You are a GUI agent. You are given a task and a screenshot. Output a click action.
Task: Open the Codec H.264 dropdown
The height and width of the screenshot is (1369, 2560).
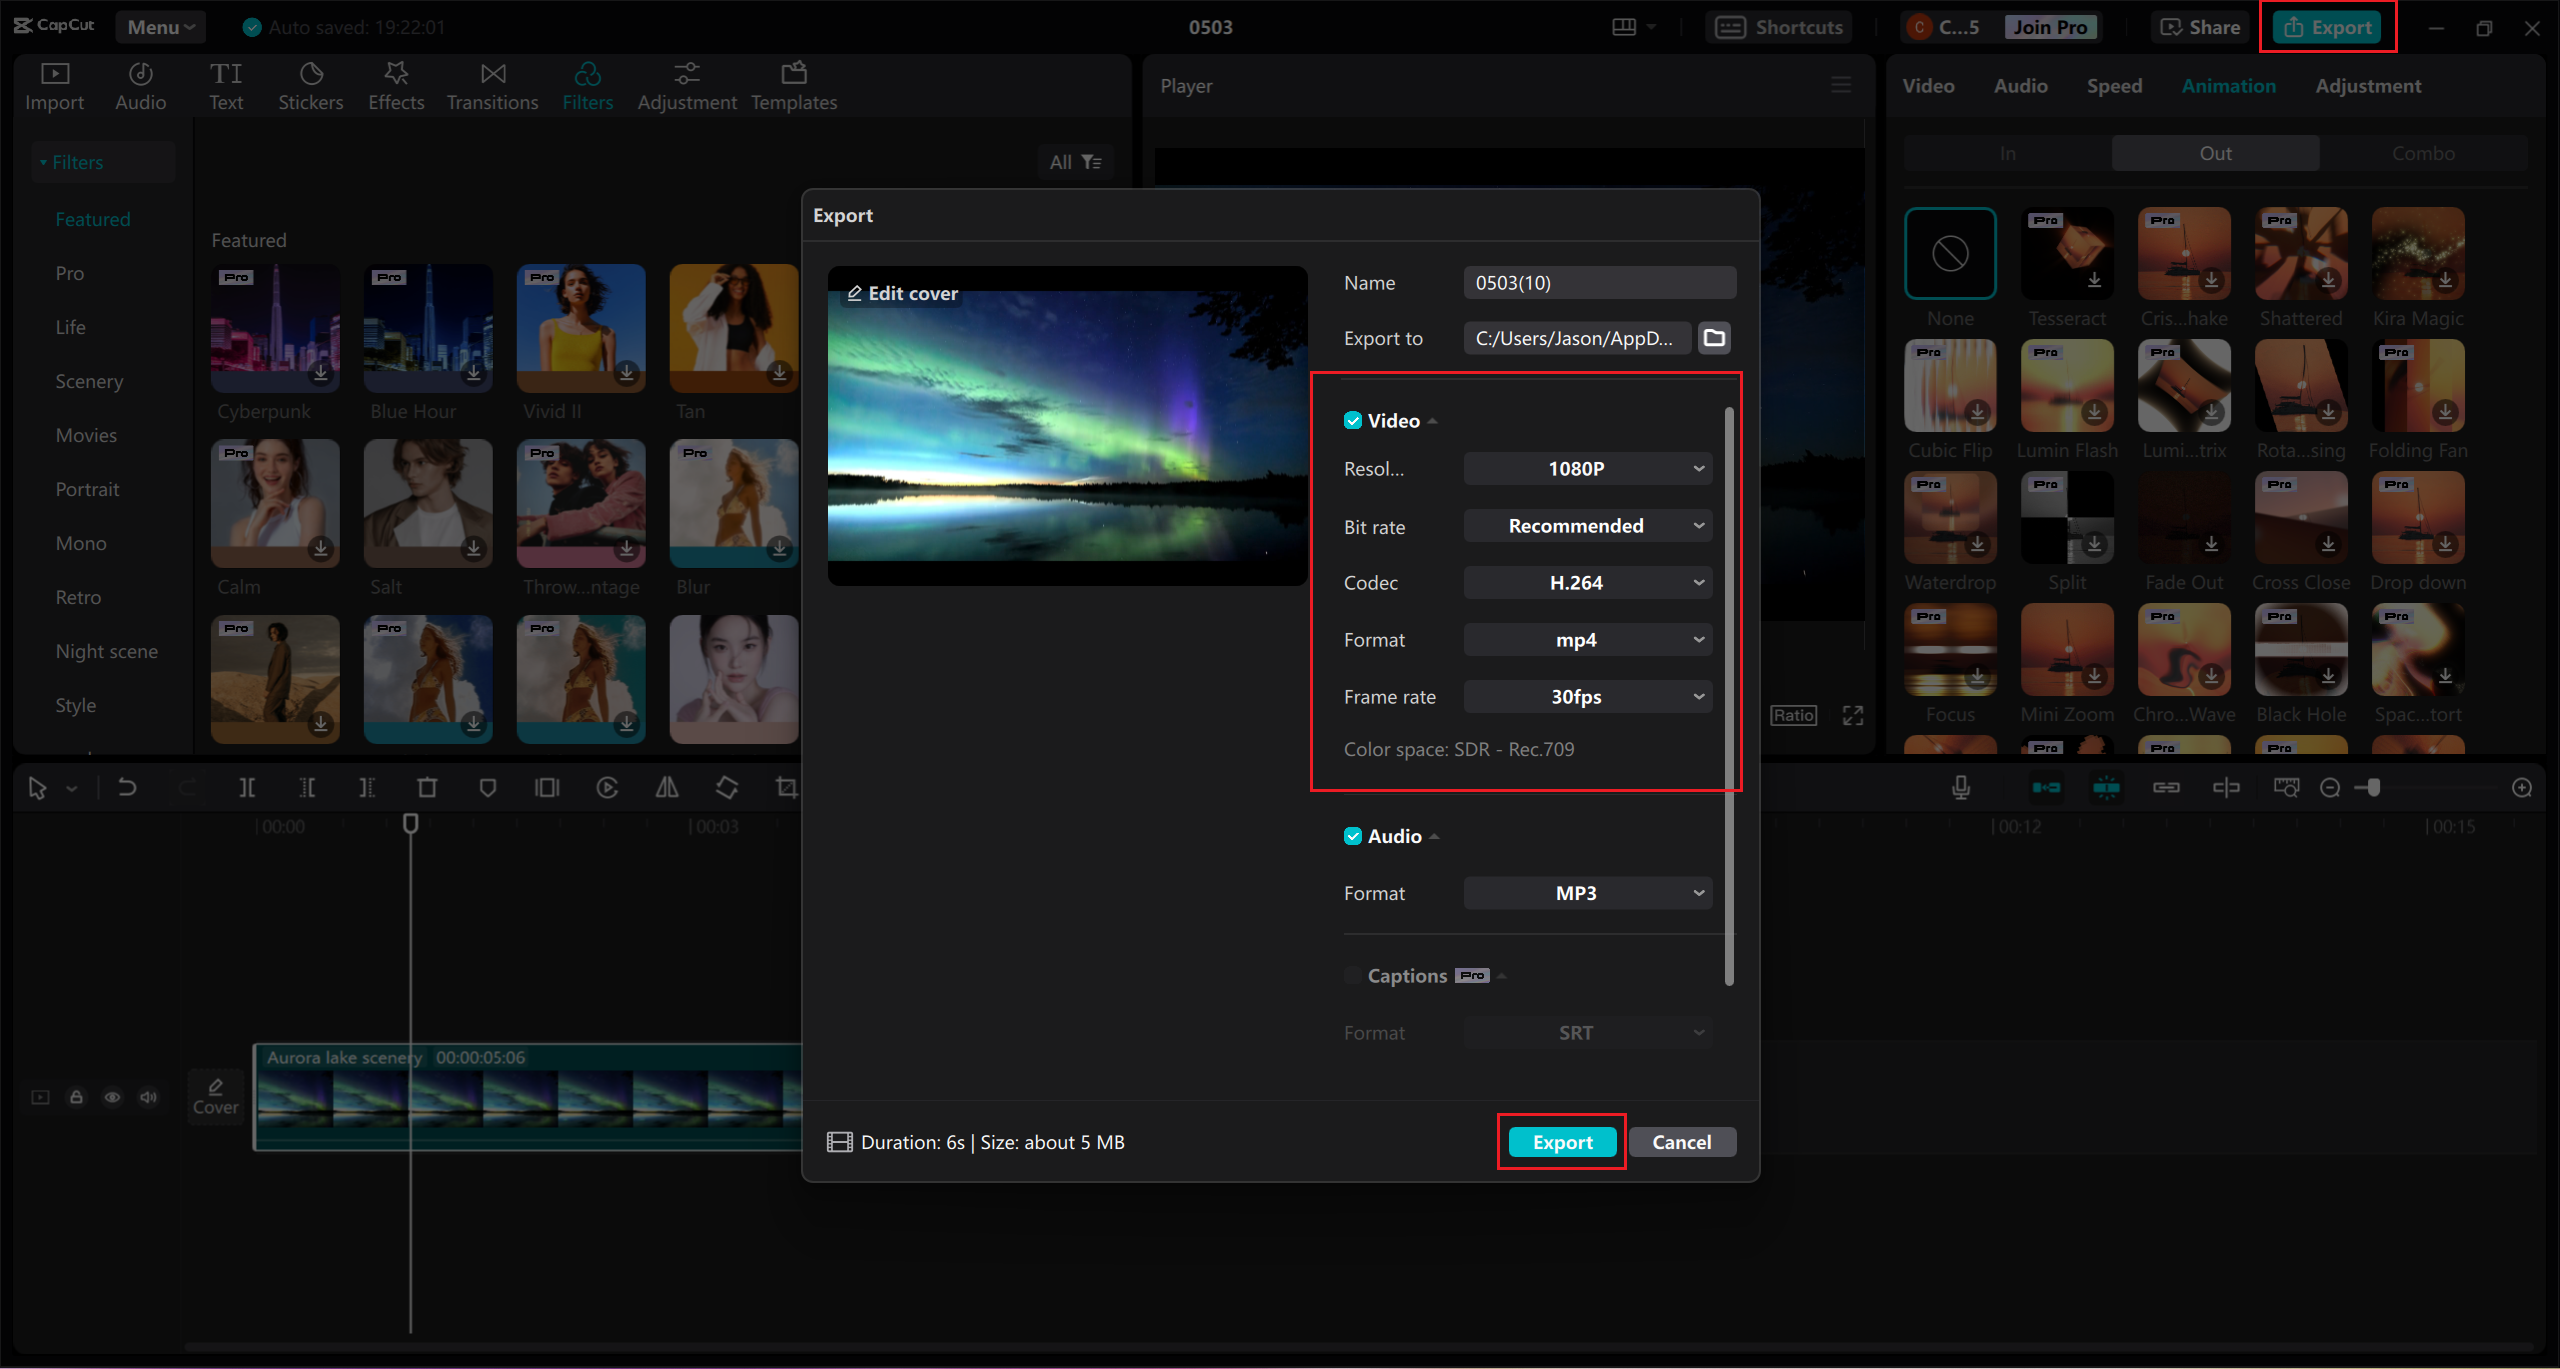click(x=1588, y=583)
